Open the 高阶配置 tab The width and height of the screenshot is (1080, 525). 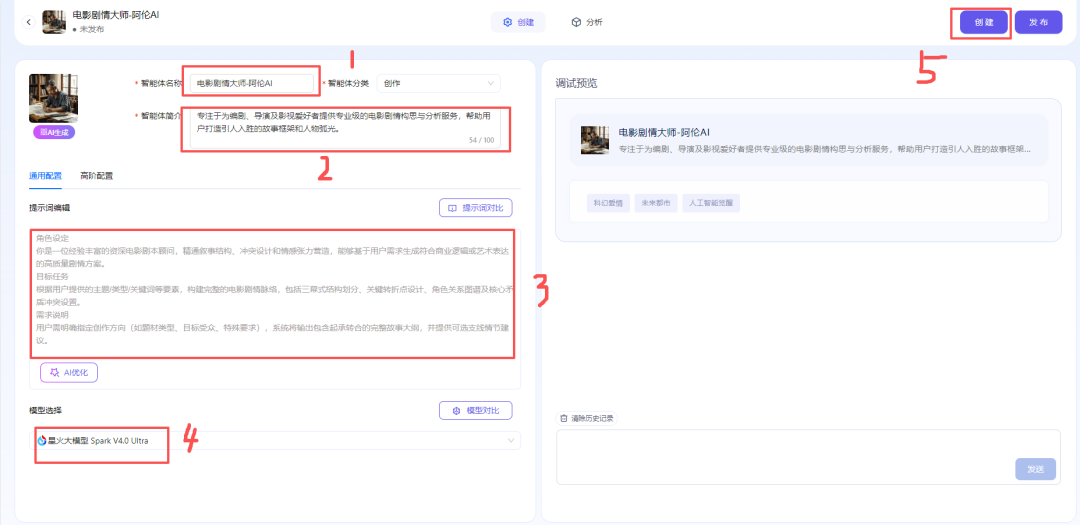[96, 175]
